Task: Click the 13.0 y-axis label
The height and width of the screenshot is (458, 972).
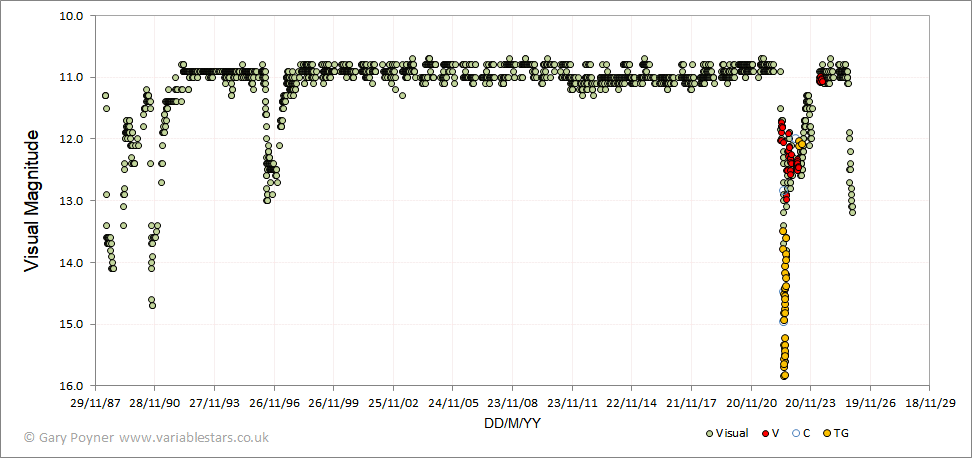Action: tap(70, 201)
